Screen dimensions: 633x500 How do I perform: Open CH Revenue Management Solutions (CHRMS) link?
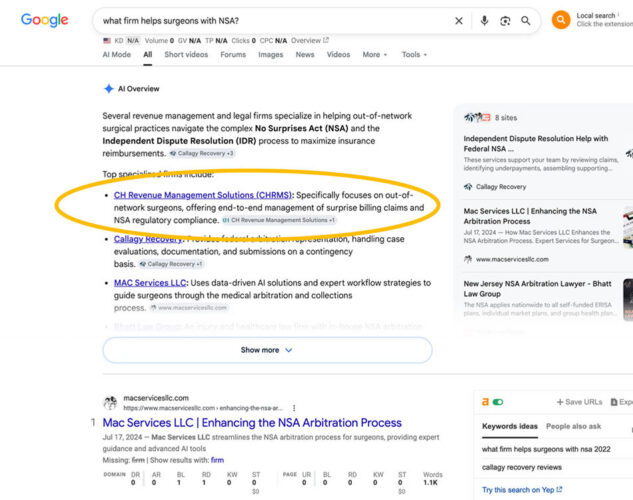point(202,195)
